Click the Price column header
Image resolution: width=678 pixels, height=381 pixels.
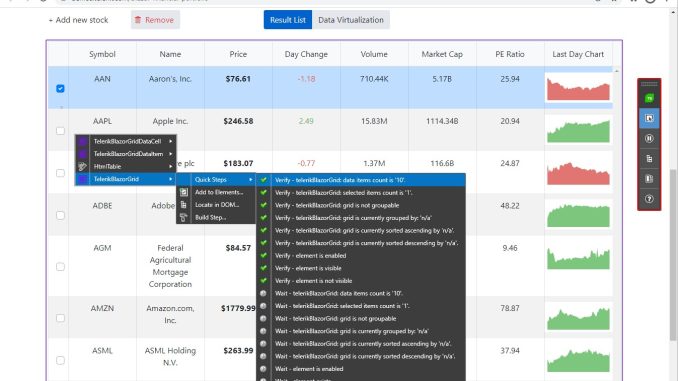238,54
